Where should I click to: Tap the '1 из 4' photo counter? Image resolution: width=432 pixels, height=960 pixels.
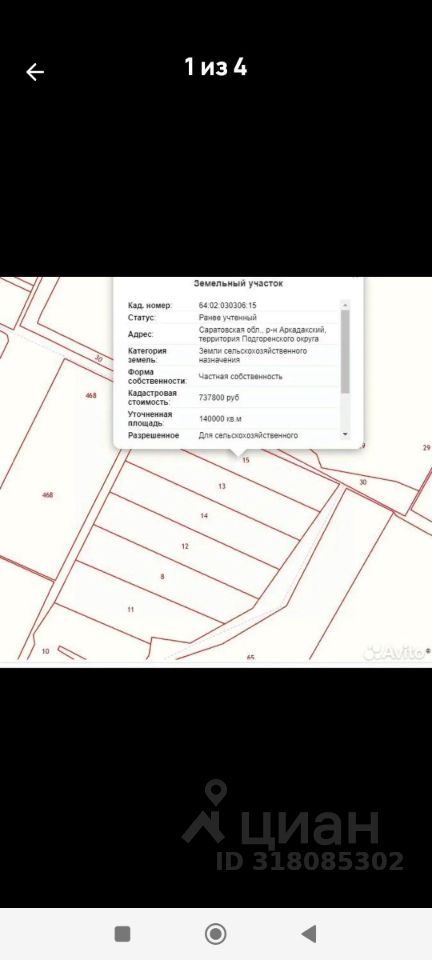point(216,67)
